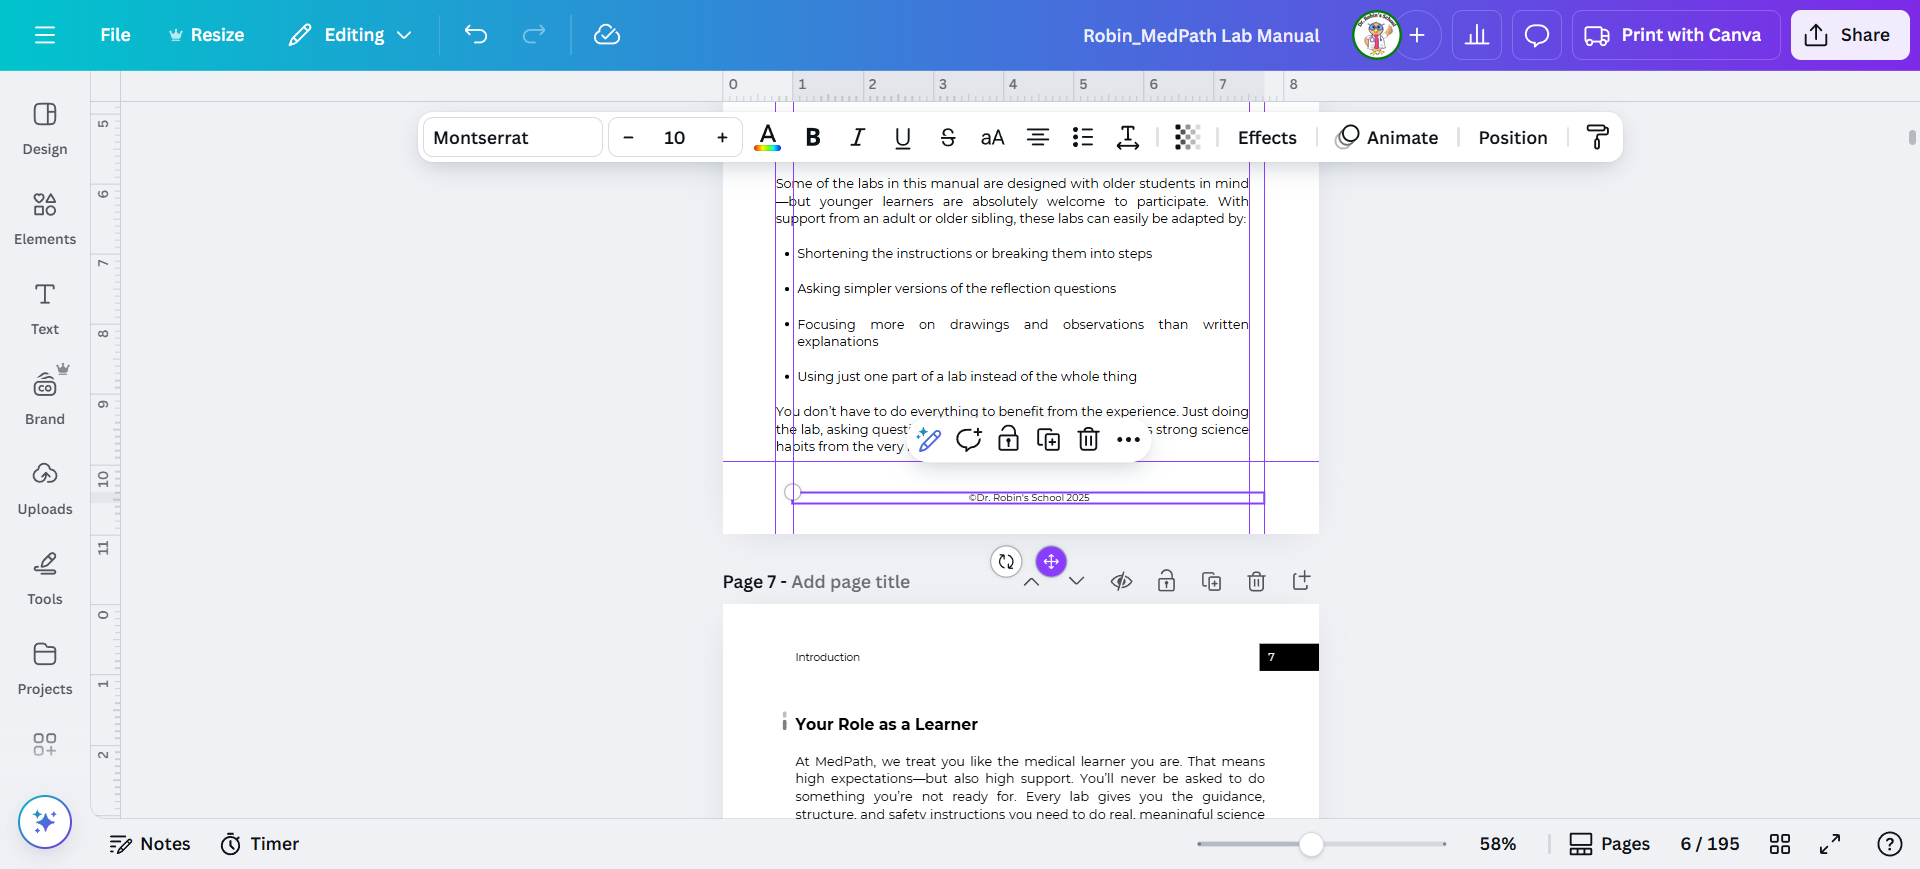Click the font size value 10
Screen dimensions: 1920x869
coord(675,137)
